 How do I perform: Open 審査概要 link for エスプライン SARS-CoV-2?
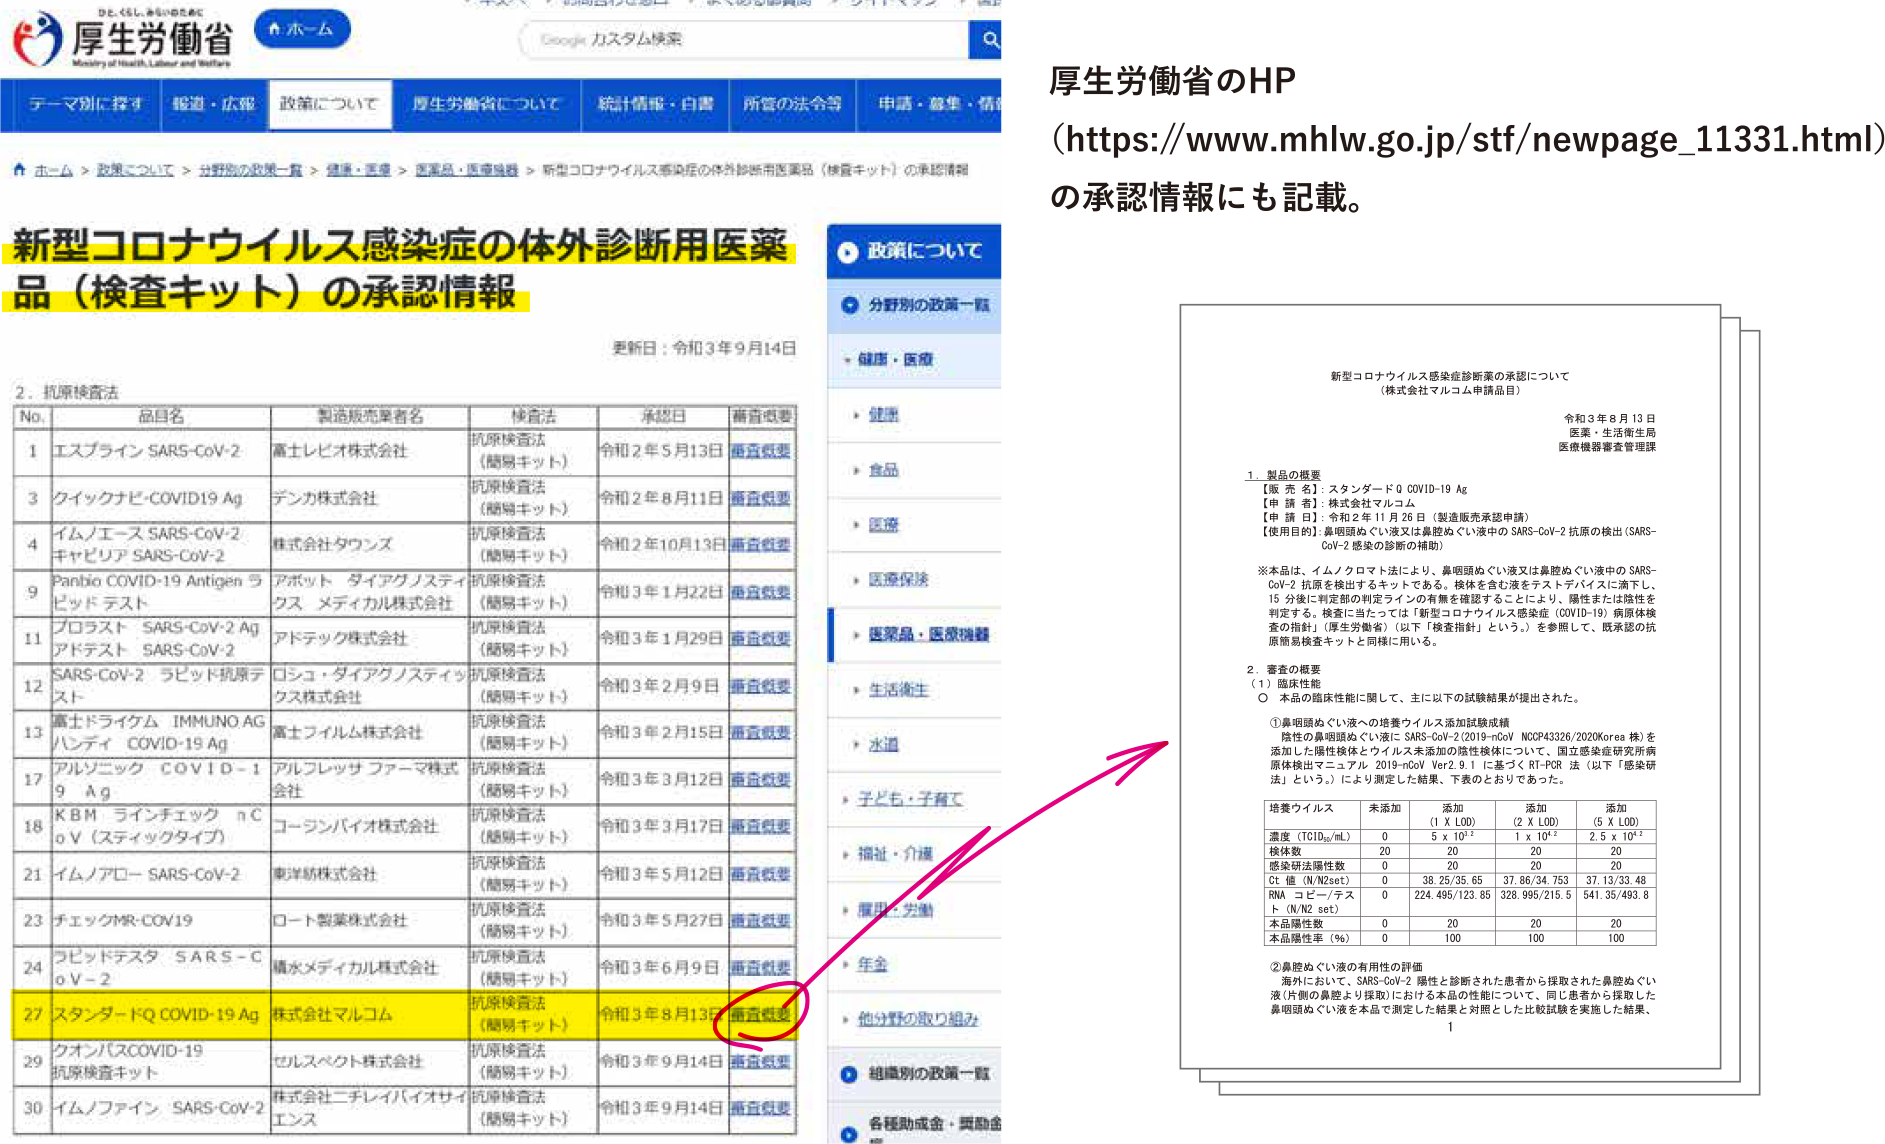pos(760,451)
